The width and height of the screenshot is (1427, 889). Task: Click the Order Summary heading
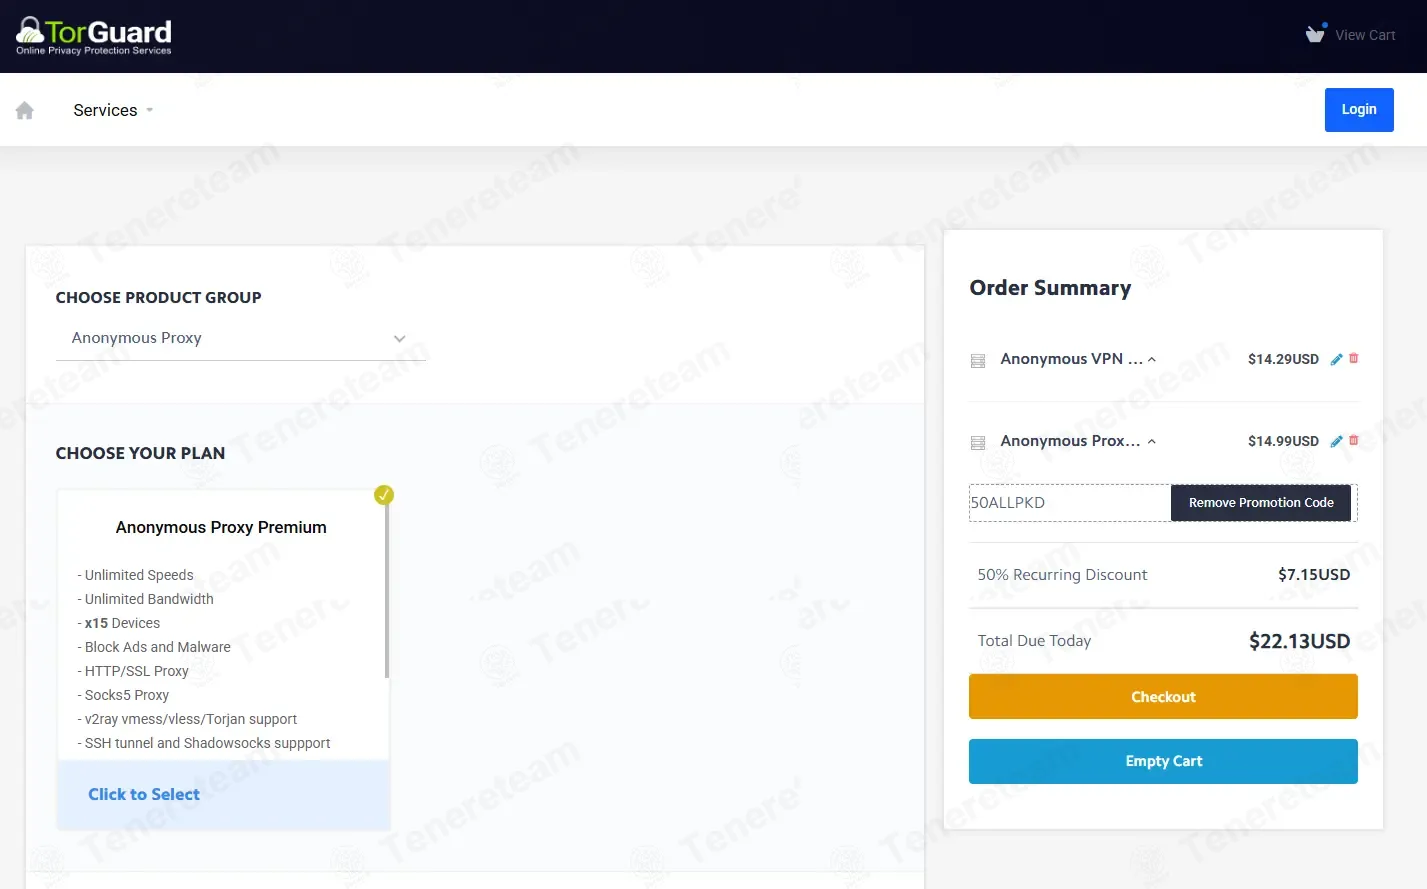tap(1050, 288)
